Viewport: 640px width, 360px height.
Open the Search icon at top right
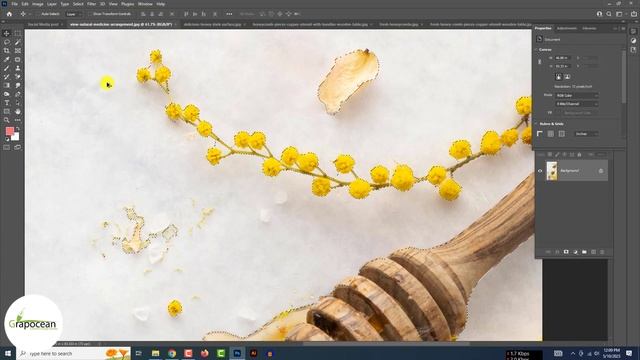coord(609,14)
